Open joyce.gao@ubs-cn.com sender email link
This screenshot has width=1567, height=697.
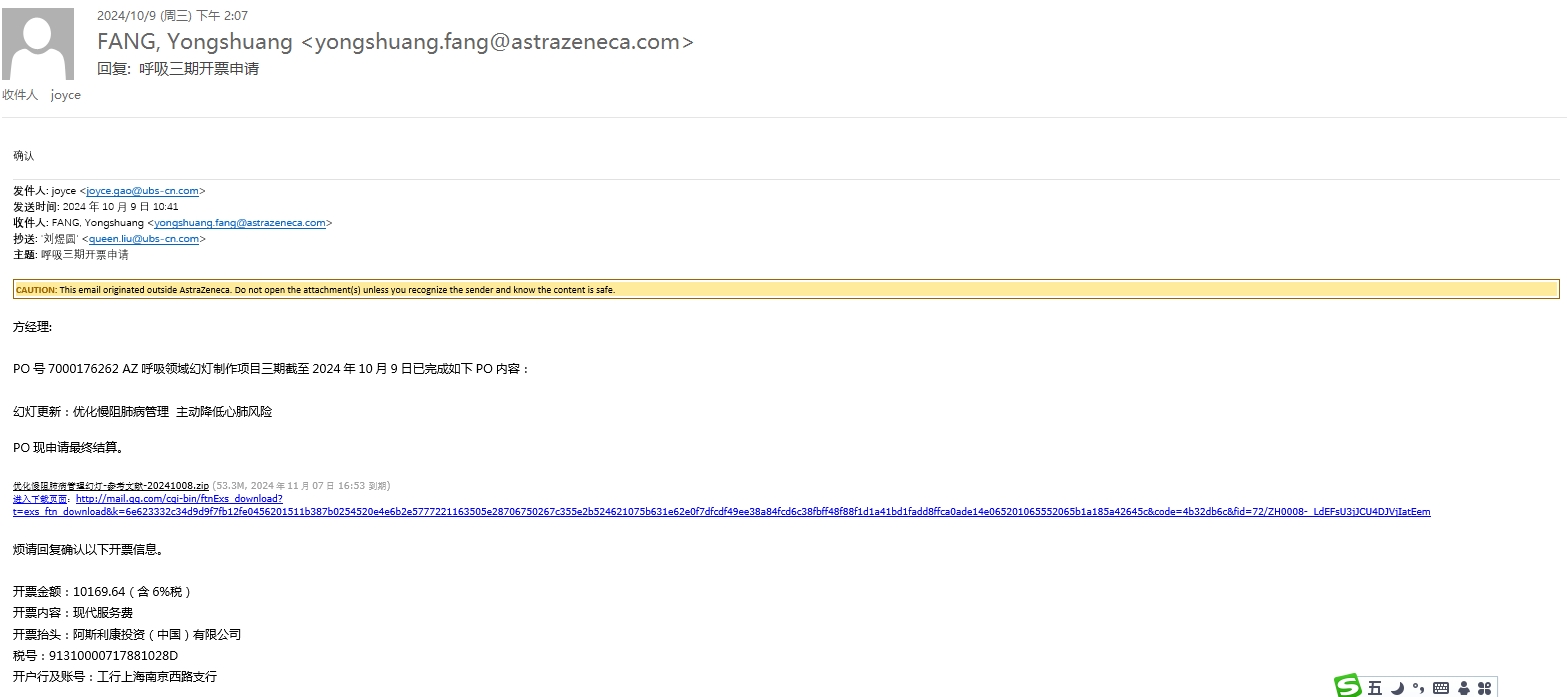(x=142, y=191)
